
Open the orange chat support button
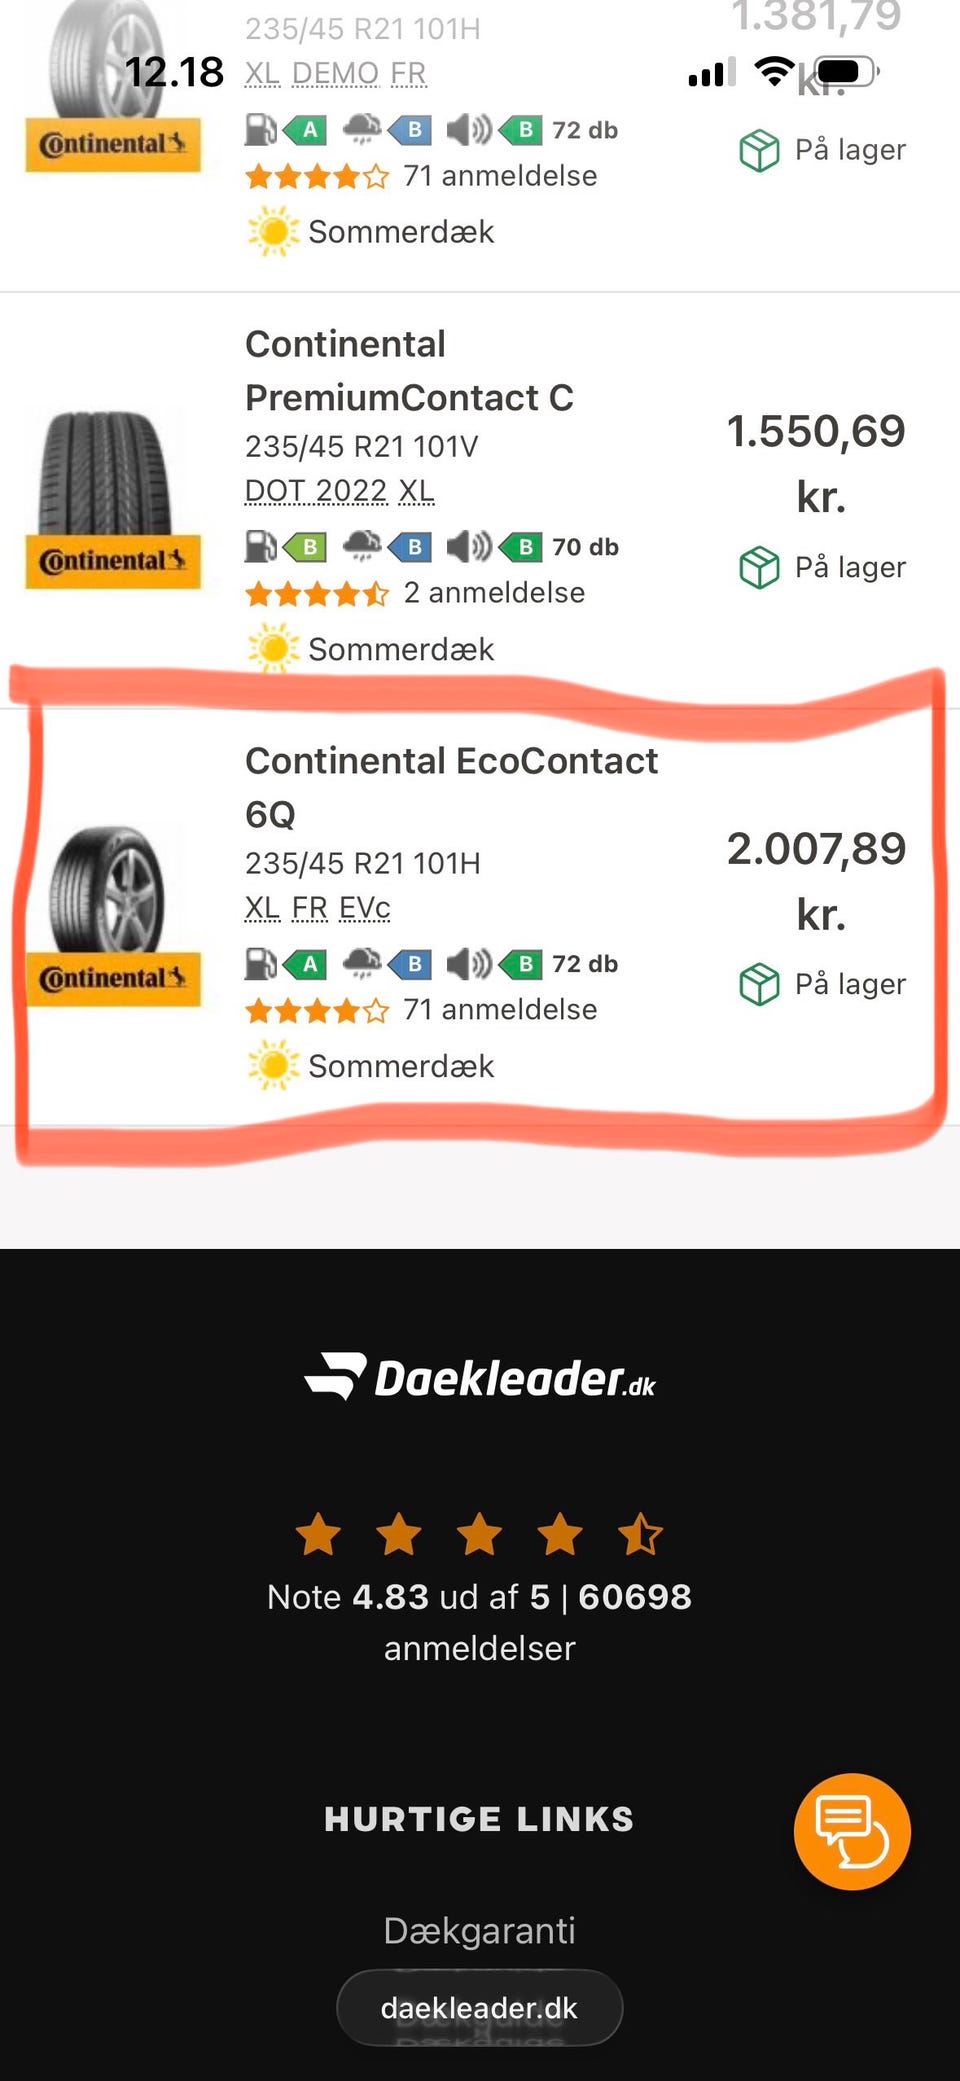[852, 1831]
